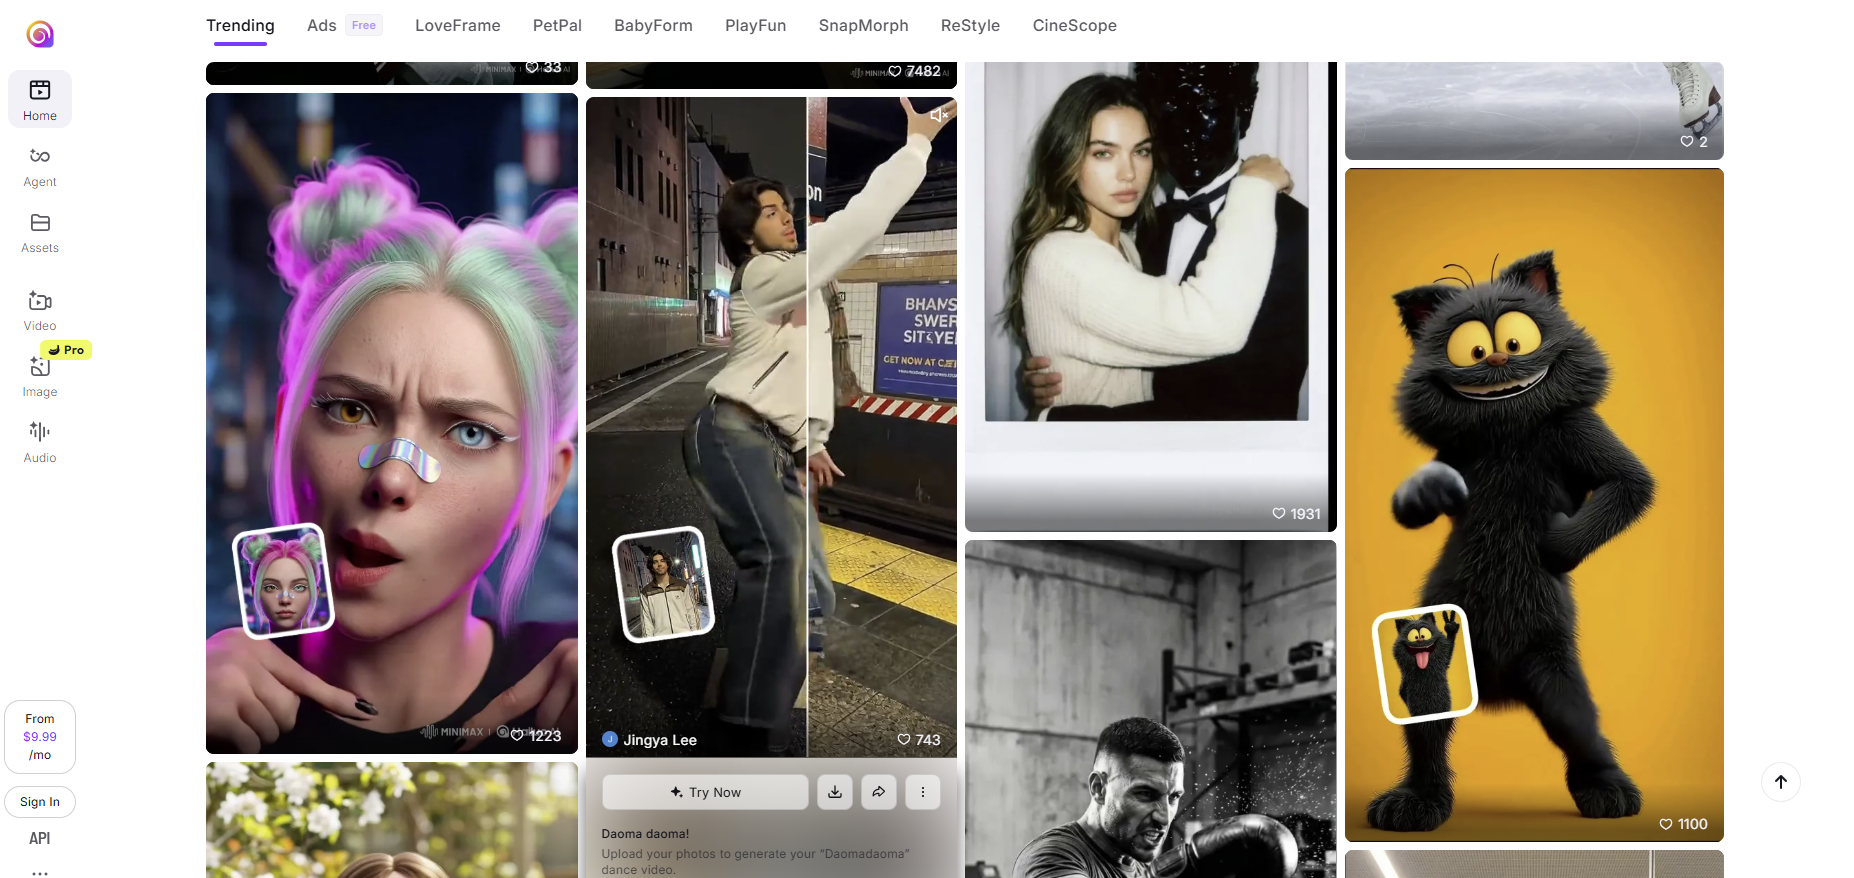
Task: Open the $9.99 per month pricing
Action: coord(40,737)
